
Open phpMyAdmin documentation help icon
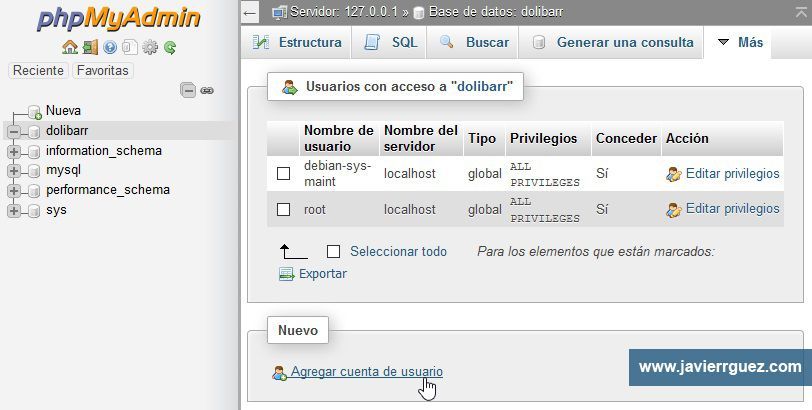click(x=110, y=48)
